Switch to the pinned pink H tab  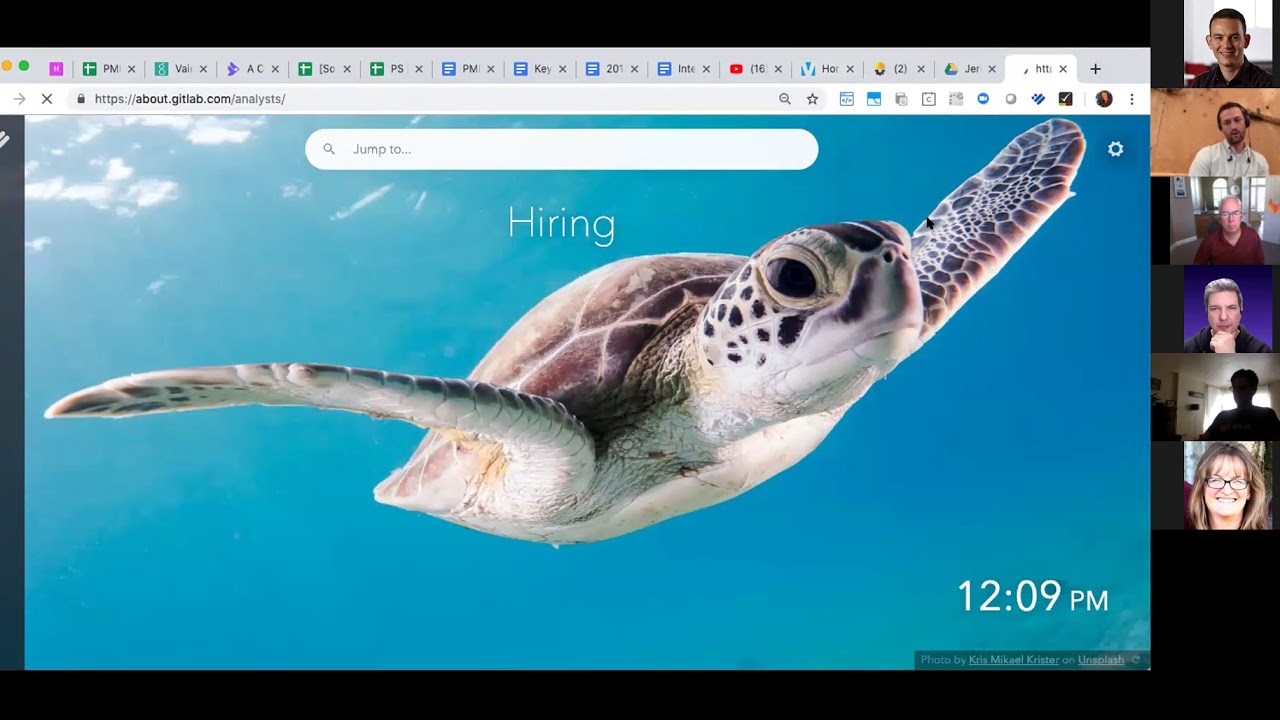56,69
